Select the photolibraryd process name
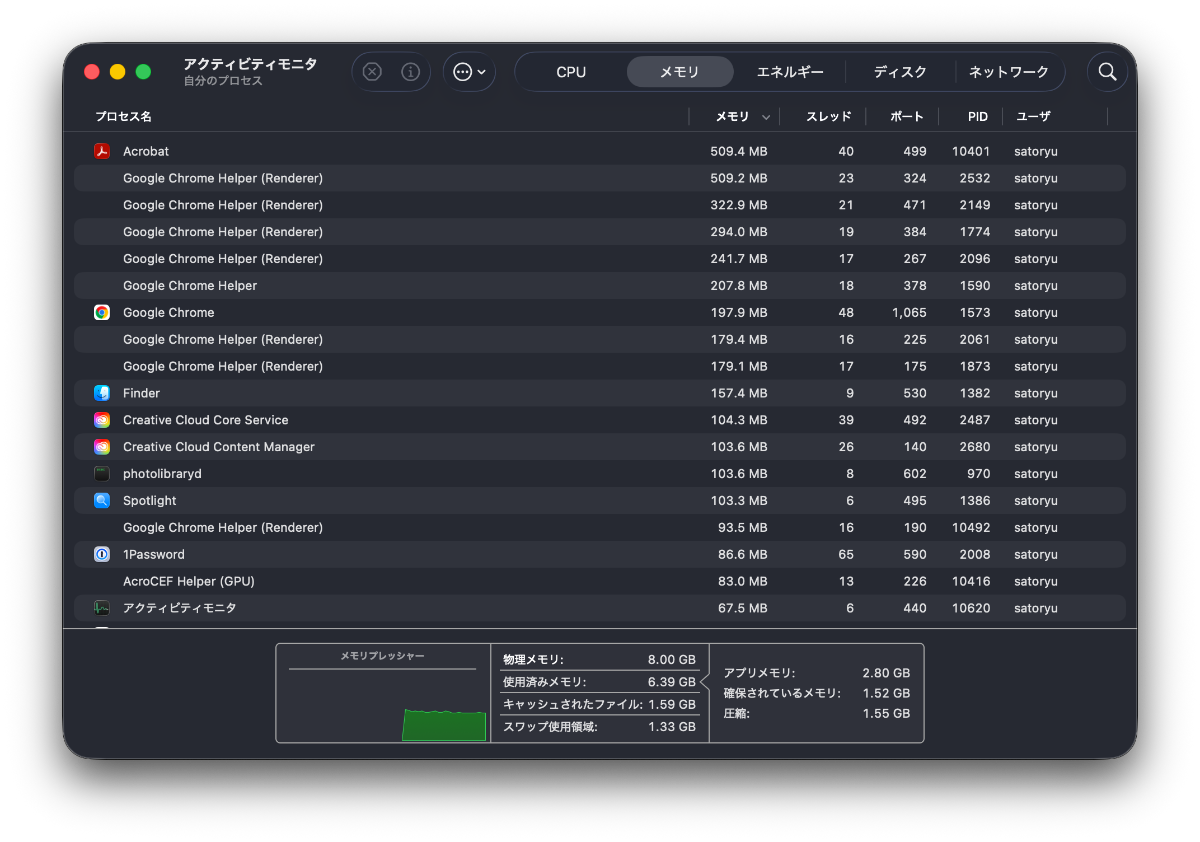Image resolution: width=1200 pixels, height=842 pixels. point(162,474)
